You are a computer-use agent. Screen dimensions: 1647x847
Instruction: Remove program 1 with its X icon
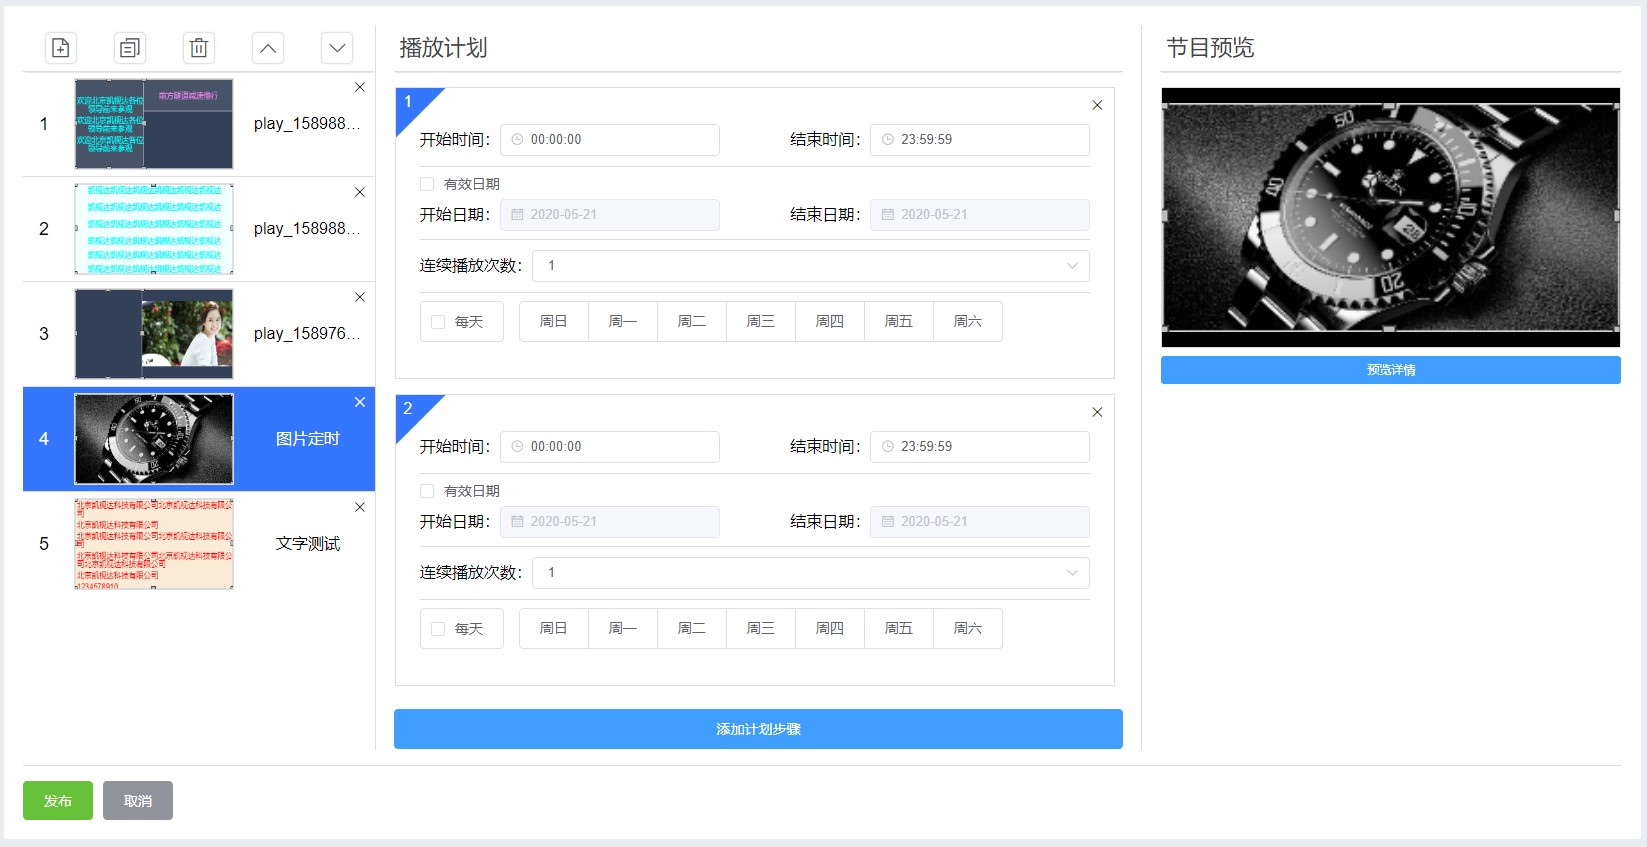point(360,88)
